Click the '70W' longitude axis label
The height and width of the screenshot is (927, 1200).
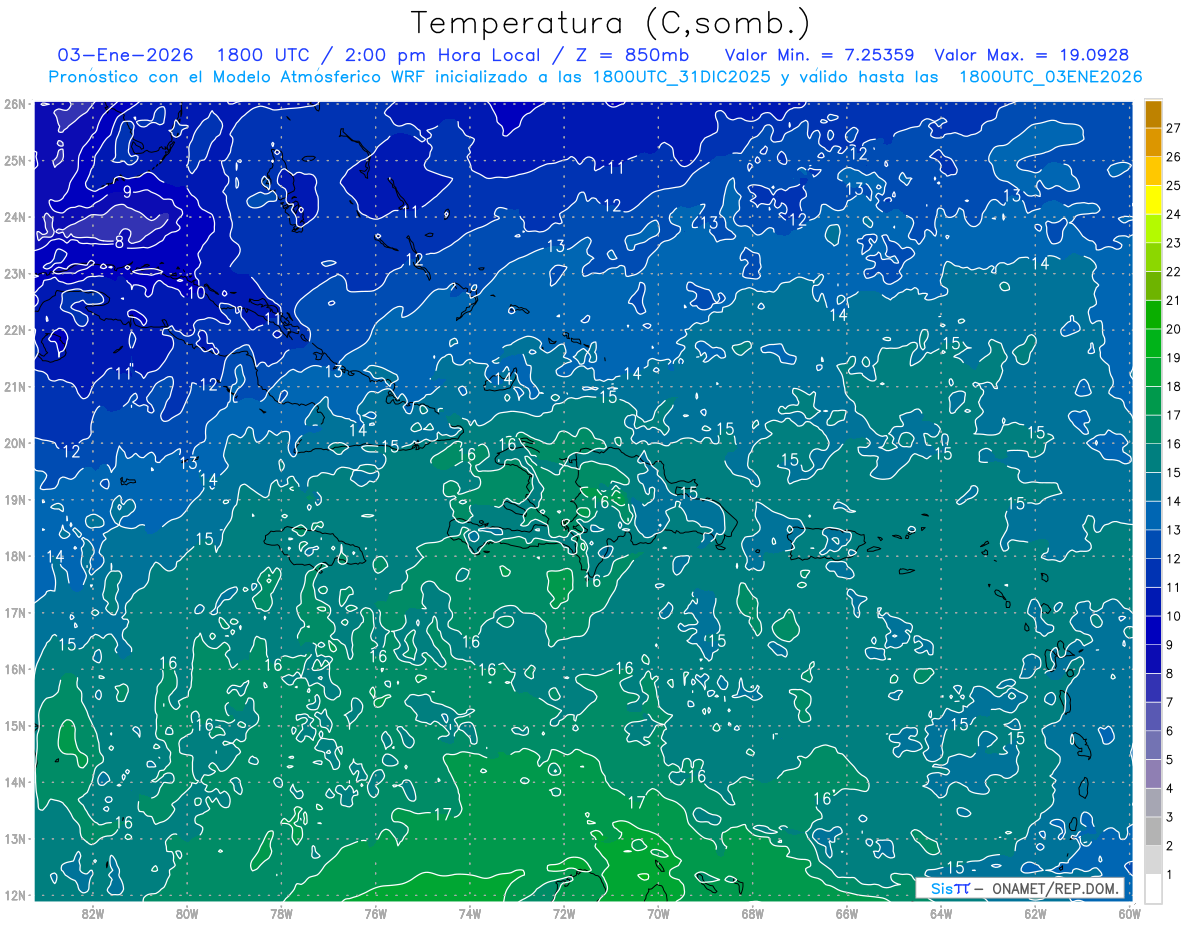658,913
